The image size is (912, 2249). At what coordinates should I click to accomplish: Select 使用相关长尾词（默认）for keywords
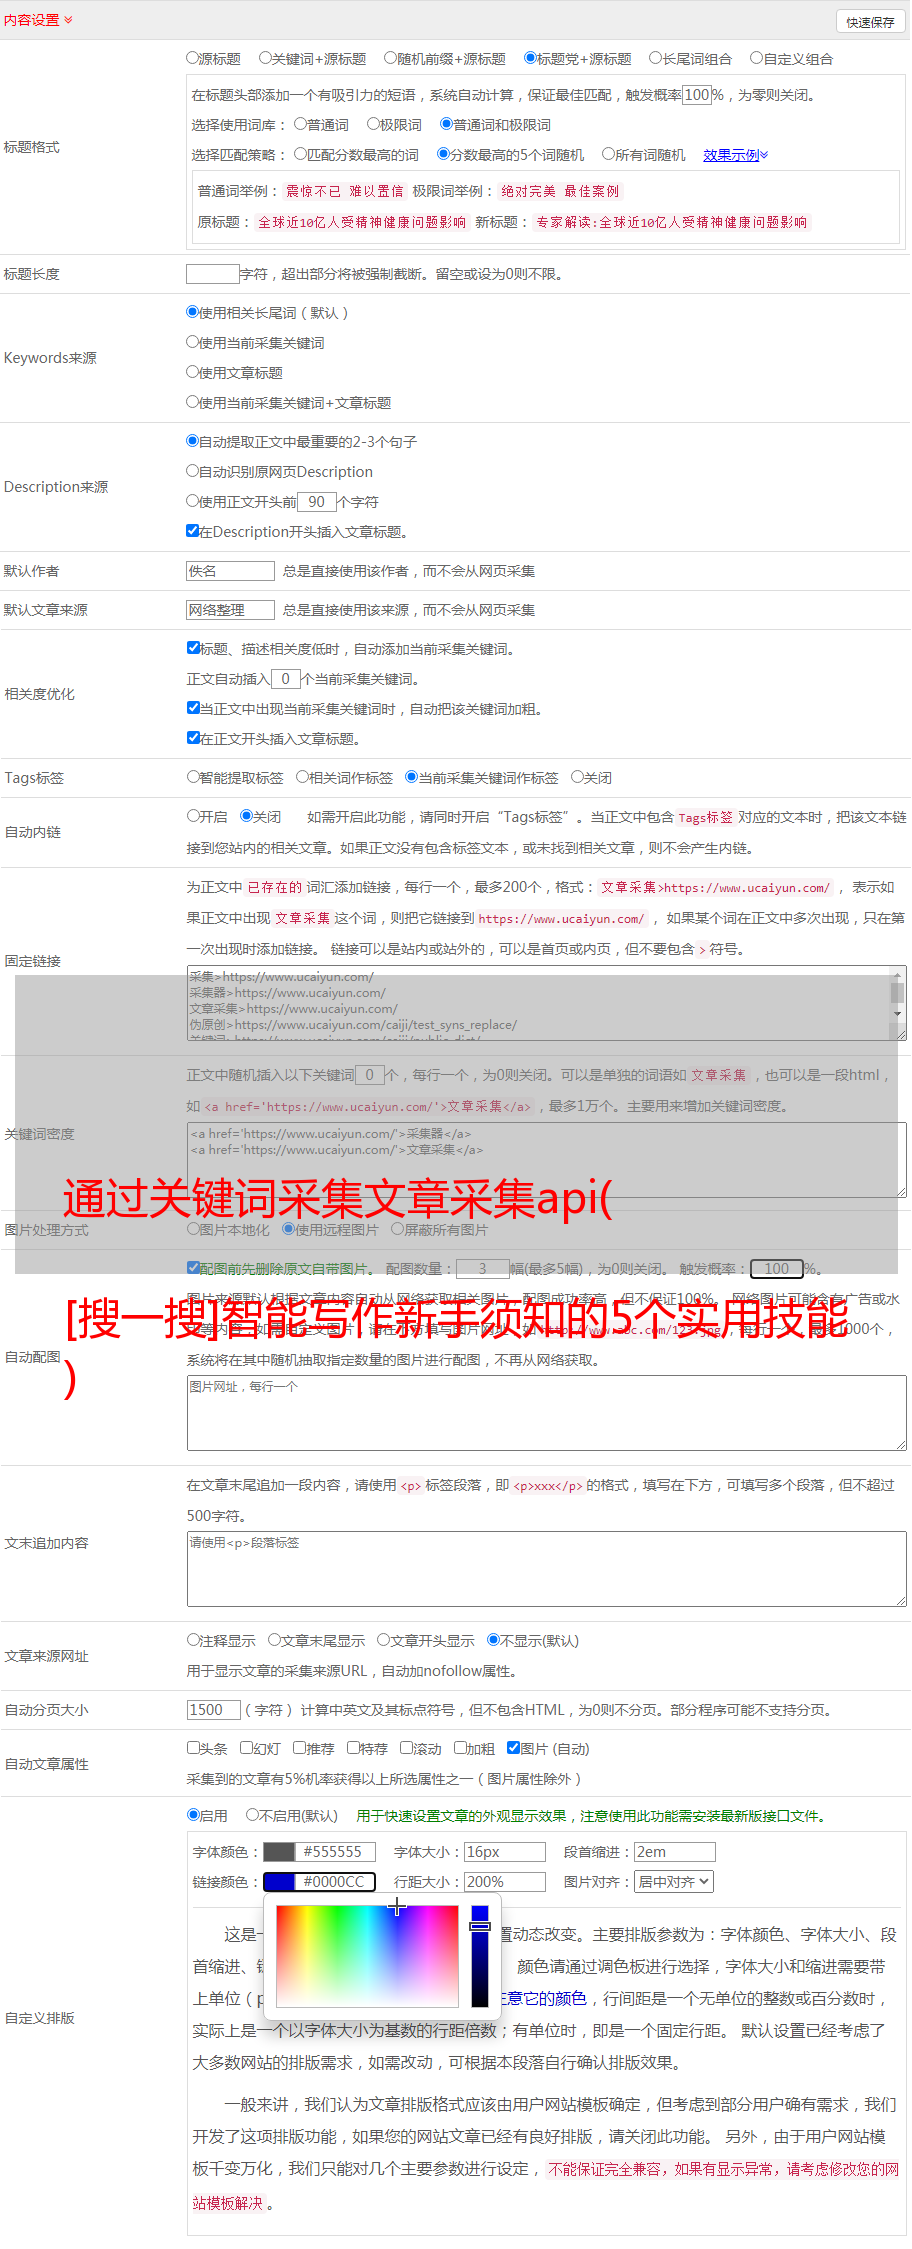click(x=192, y=312)
